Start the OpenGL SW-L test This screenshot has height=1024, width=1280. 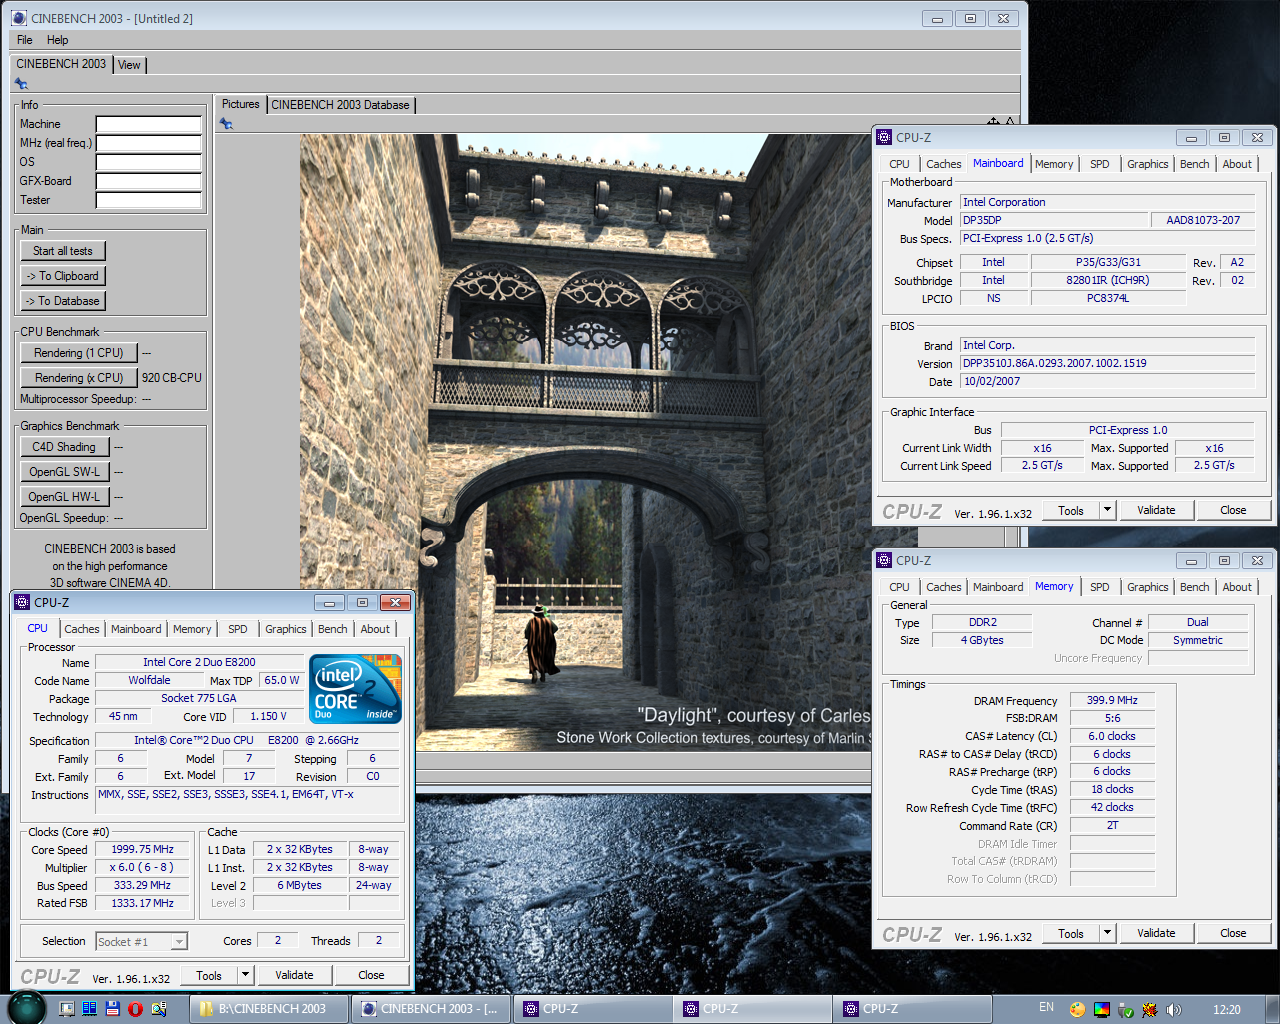pos(64,472)
